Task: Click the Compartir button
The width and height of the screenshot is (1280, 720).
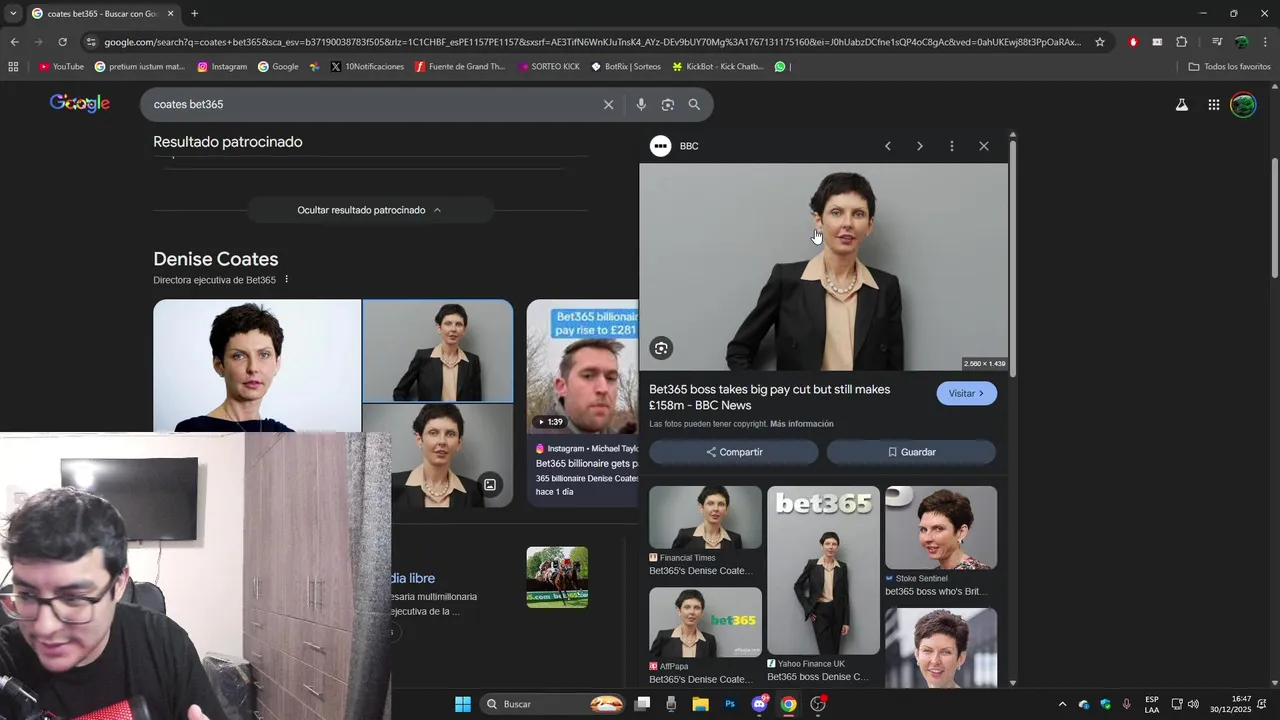Action: point(734,452)
